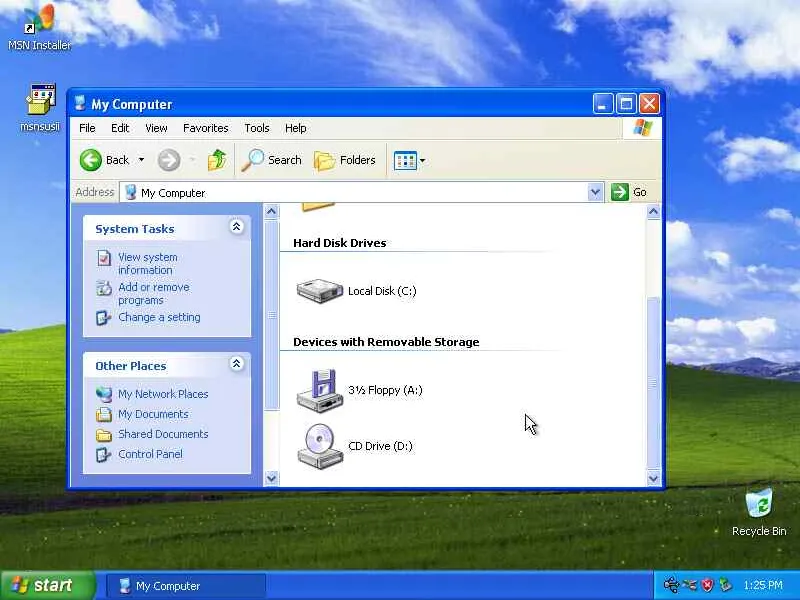Image resolution: width=800 pixels, height=600 pixels.
Task: Open My Network Places link
Action: (163, 394)
